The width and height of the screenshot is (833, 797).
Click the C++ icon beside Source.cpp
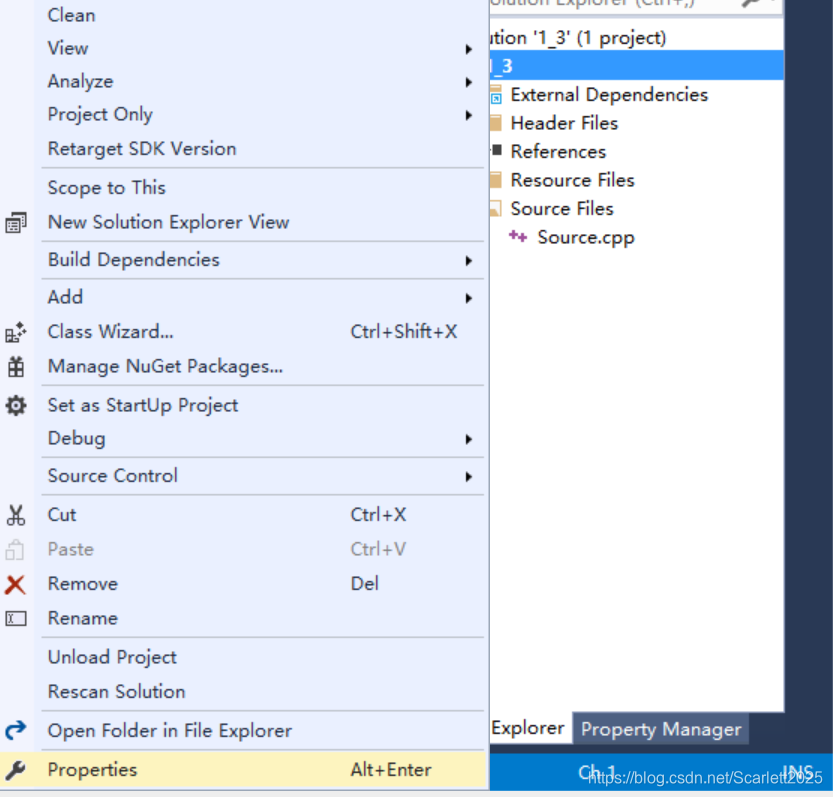point(518,237)
